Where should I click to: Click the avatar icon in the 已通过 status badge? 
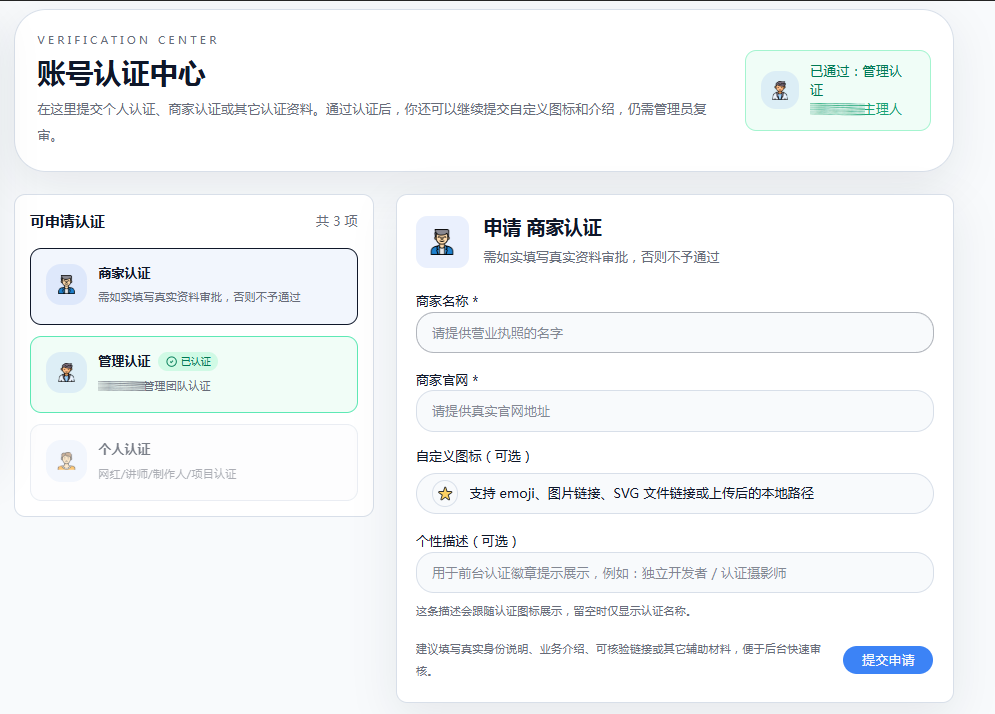pos(780,90)
